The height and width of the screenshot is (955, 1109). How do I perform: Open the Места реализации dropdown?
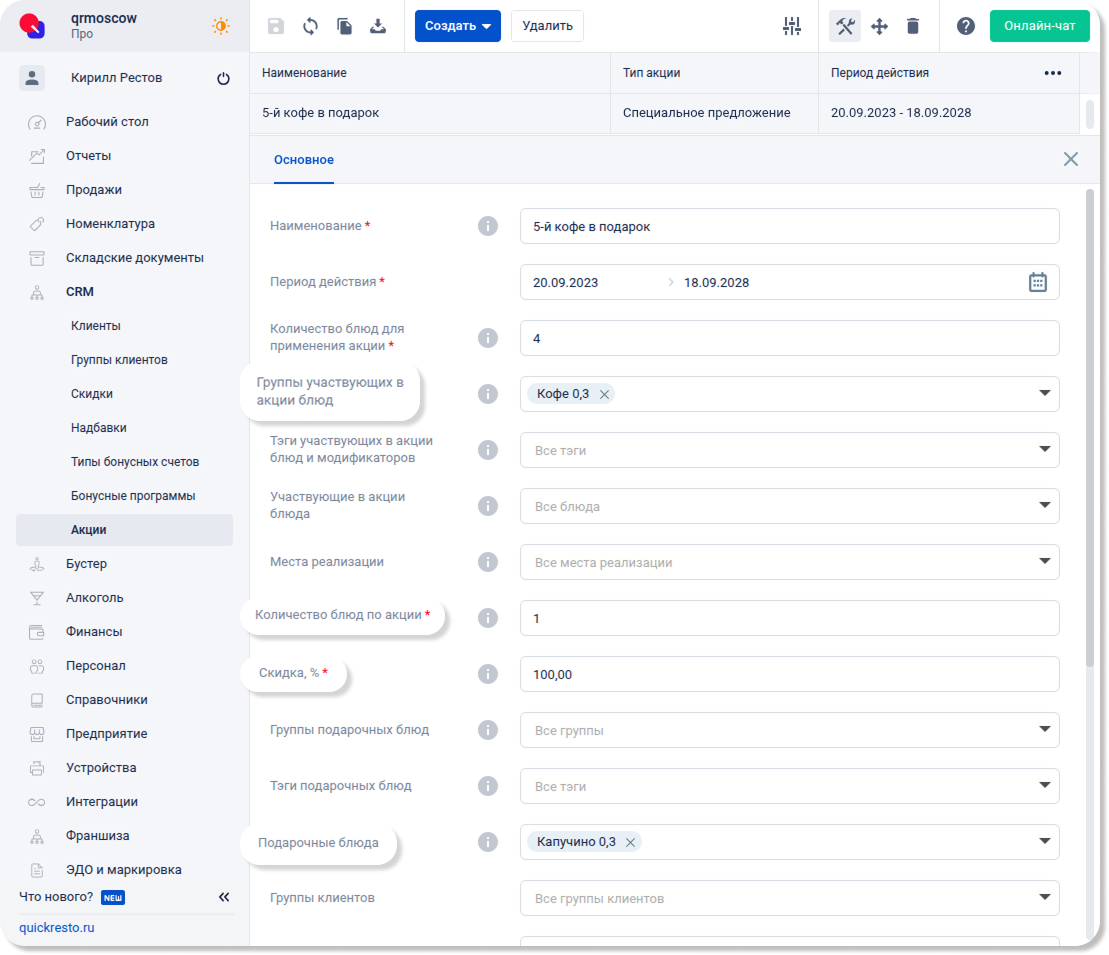pyautogui.click(x=1045, y=562)
